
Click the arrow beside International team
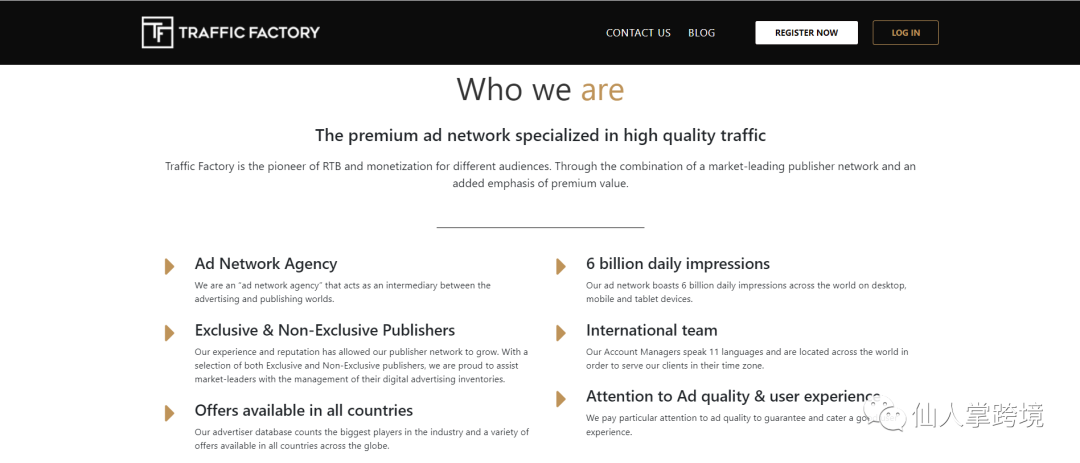(561, 333)
